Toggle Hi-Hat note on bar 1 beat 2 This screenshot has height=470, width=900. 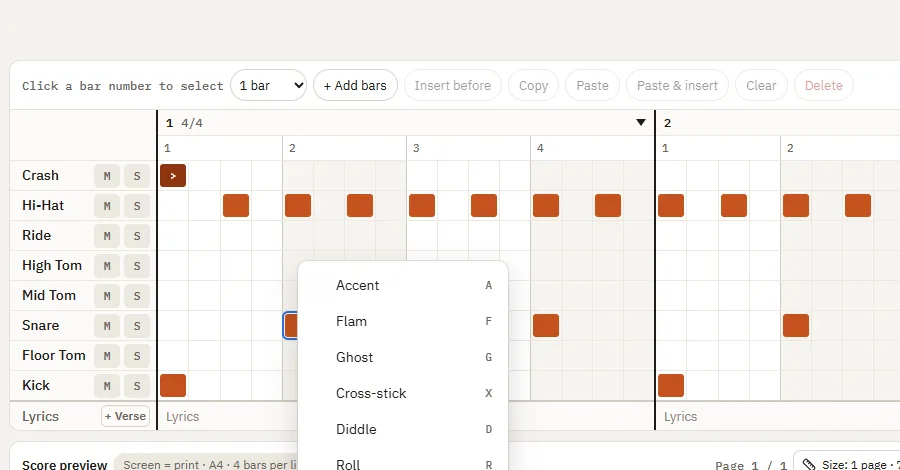coord(298,205)
